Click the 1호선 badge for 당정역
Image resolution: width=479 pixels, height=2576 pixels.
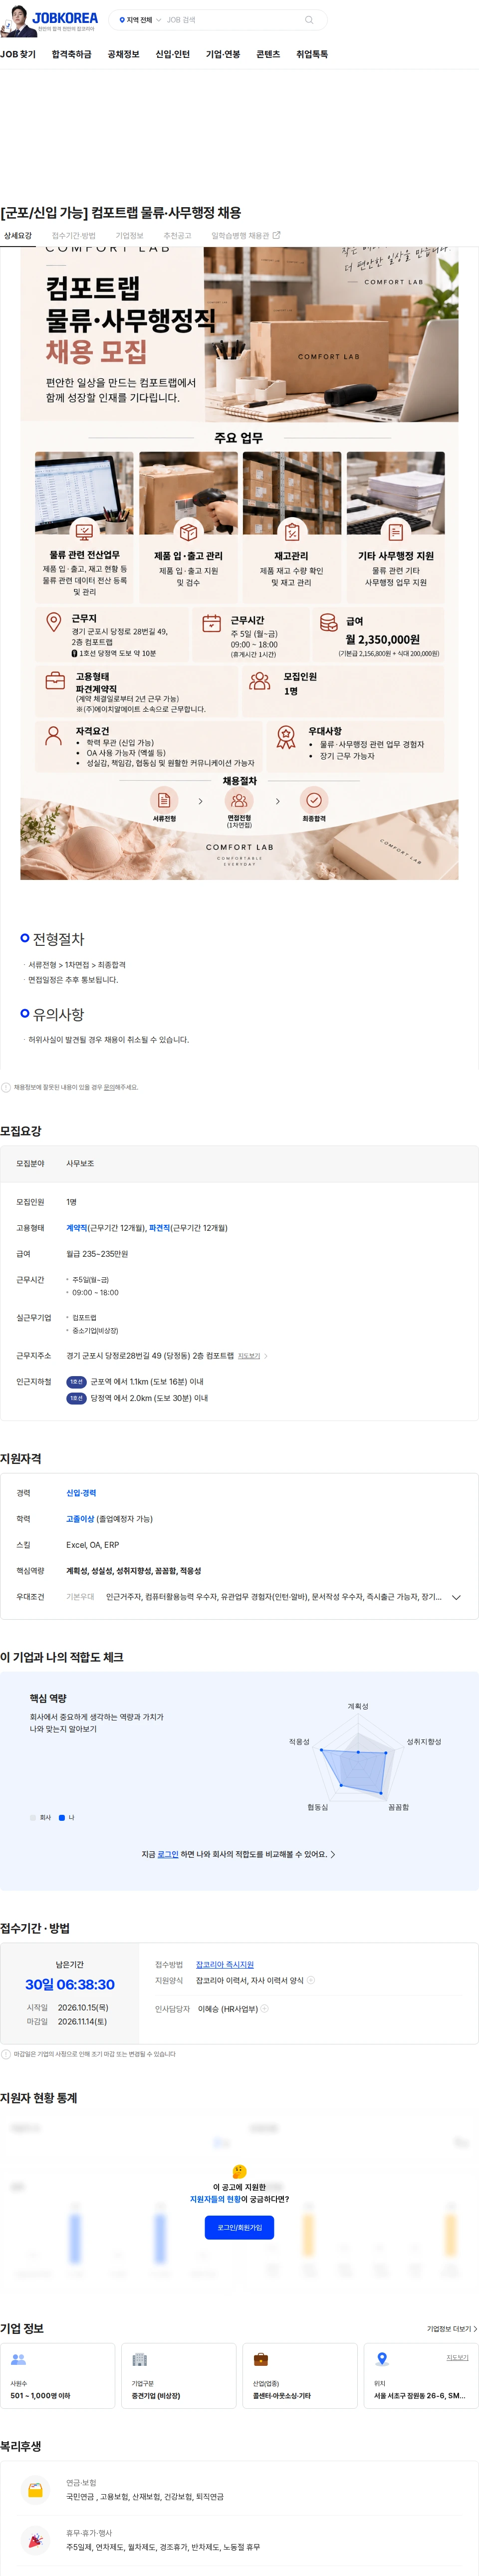(76, 1398)
